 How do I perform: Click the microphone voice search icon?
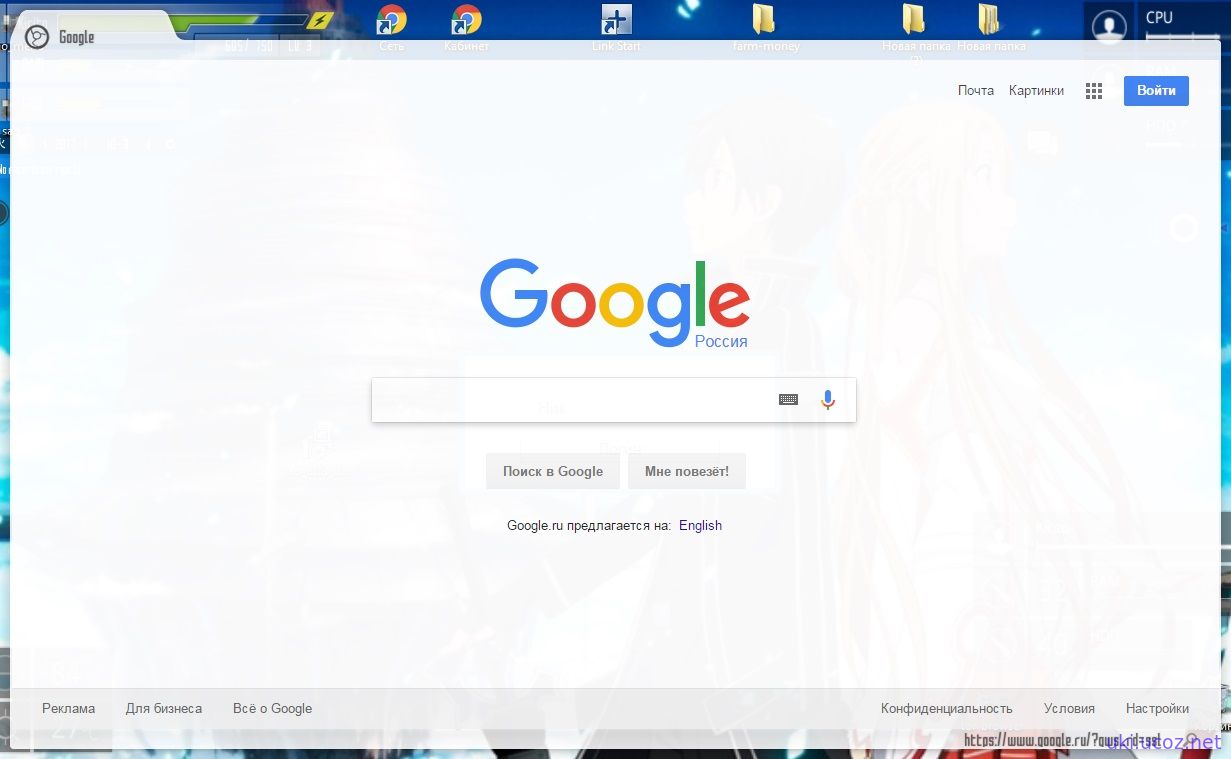(x=828, y=400)
